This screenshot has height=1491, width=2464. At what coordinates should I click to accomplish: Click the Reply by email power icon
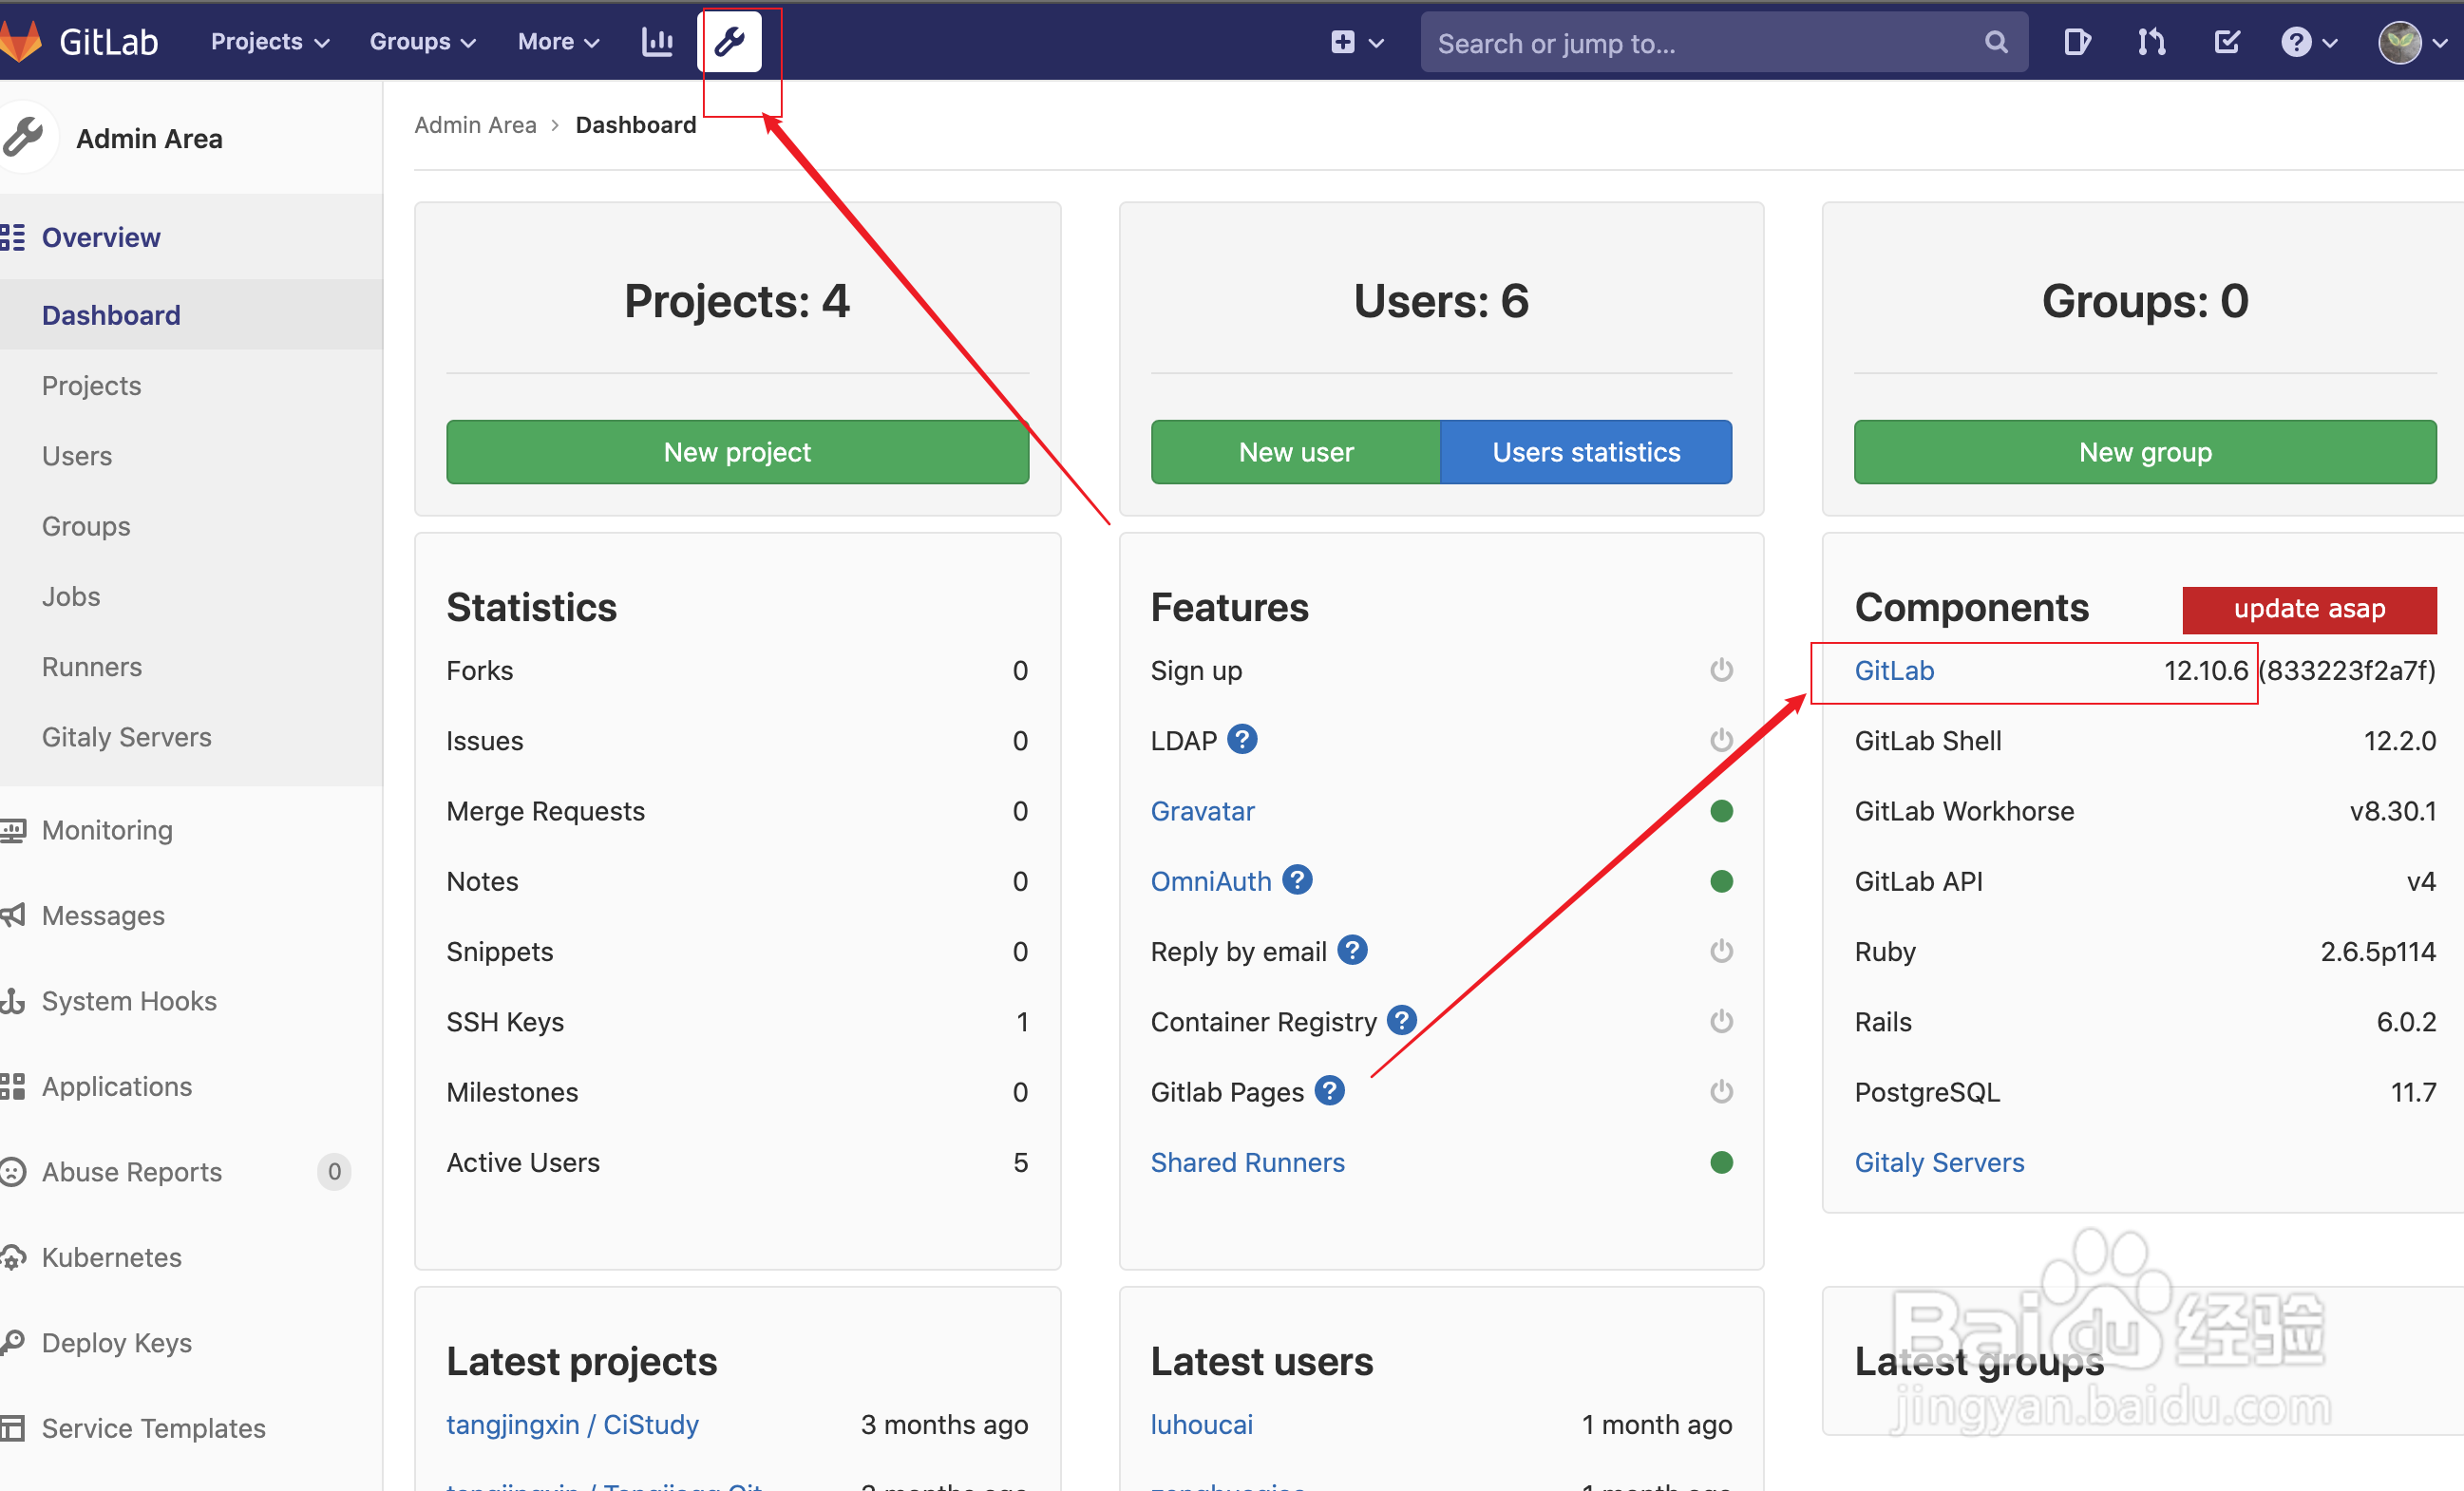[1721, 950]
